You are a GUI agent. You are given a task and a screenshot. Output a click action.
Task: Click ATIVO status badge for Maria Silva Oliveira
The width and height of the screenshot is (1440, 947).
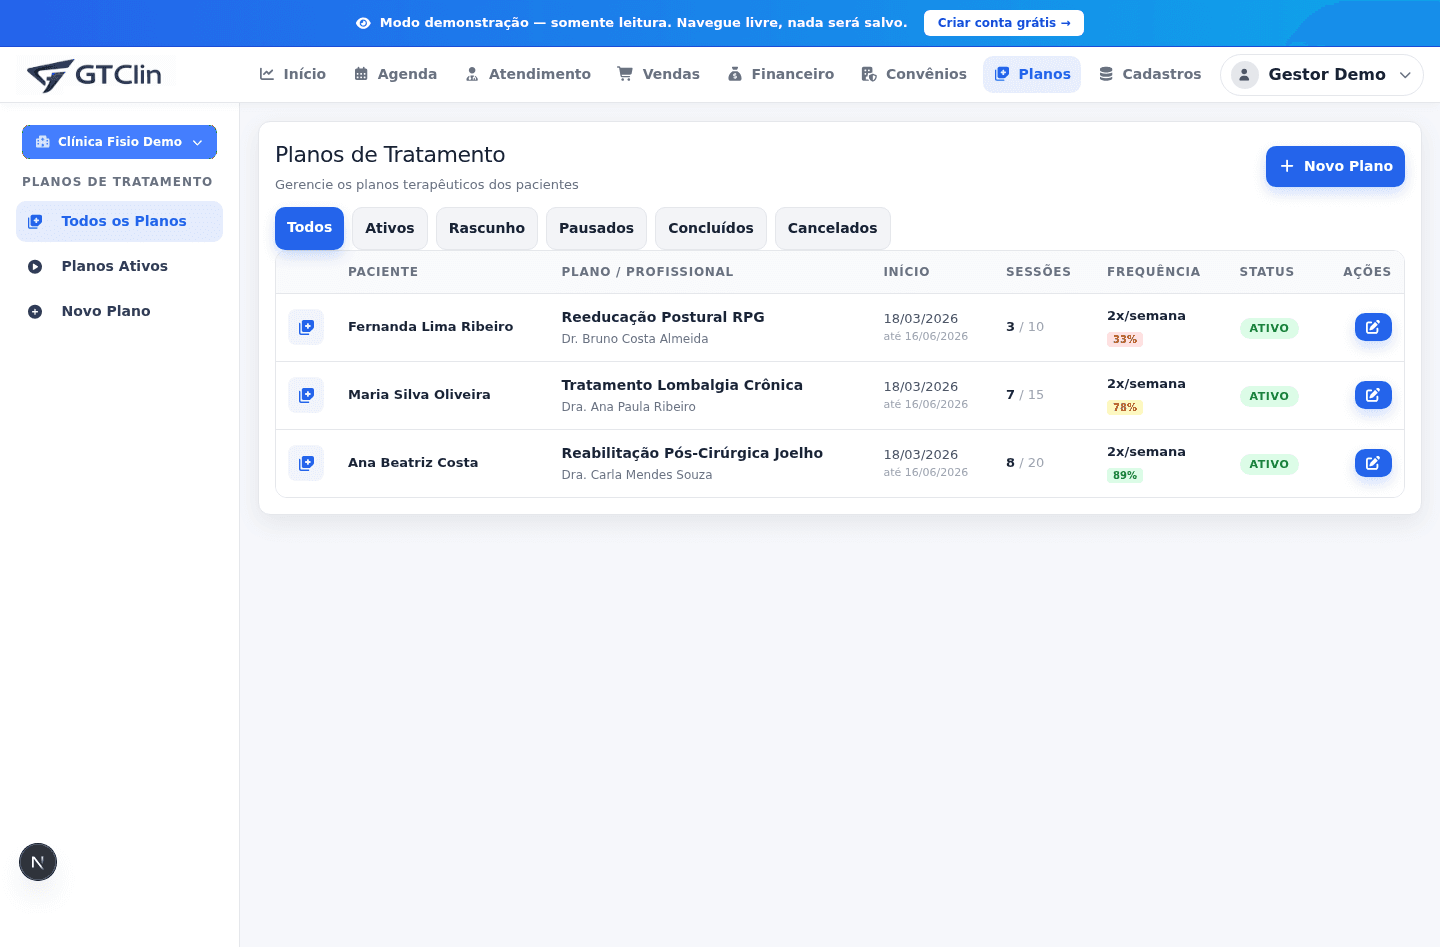tap(1269, 396)
